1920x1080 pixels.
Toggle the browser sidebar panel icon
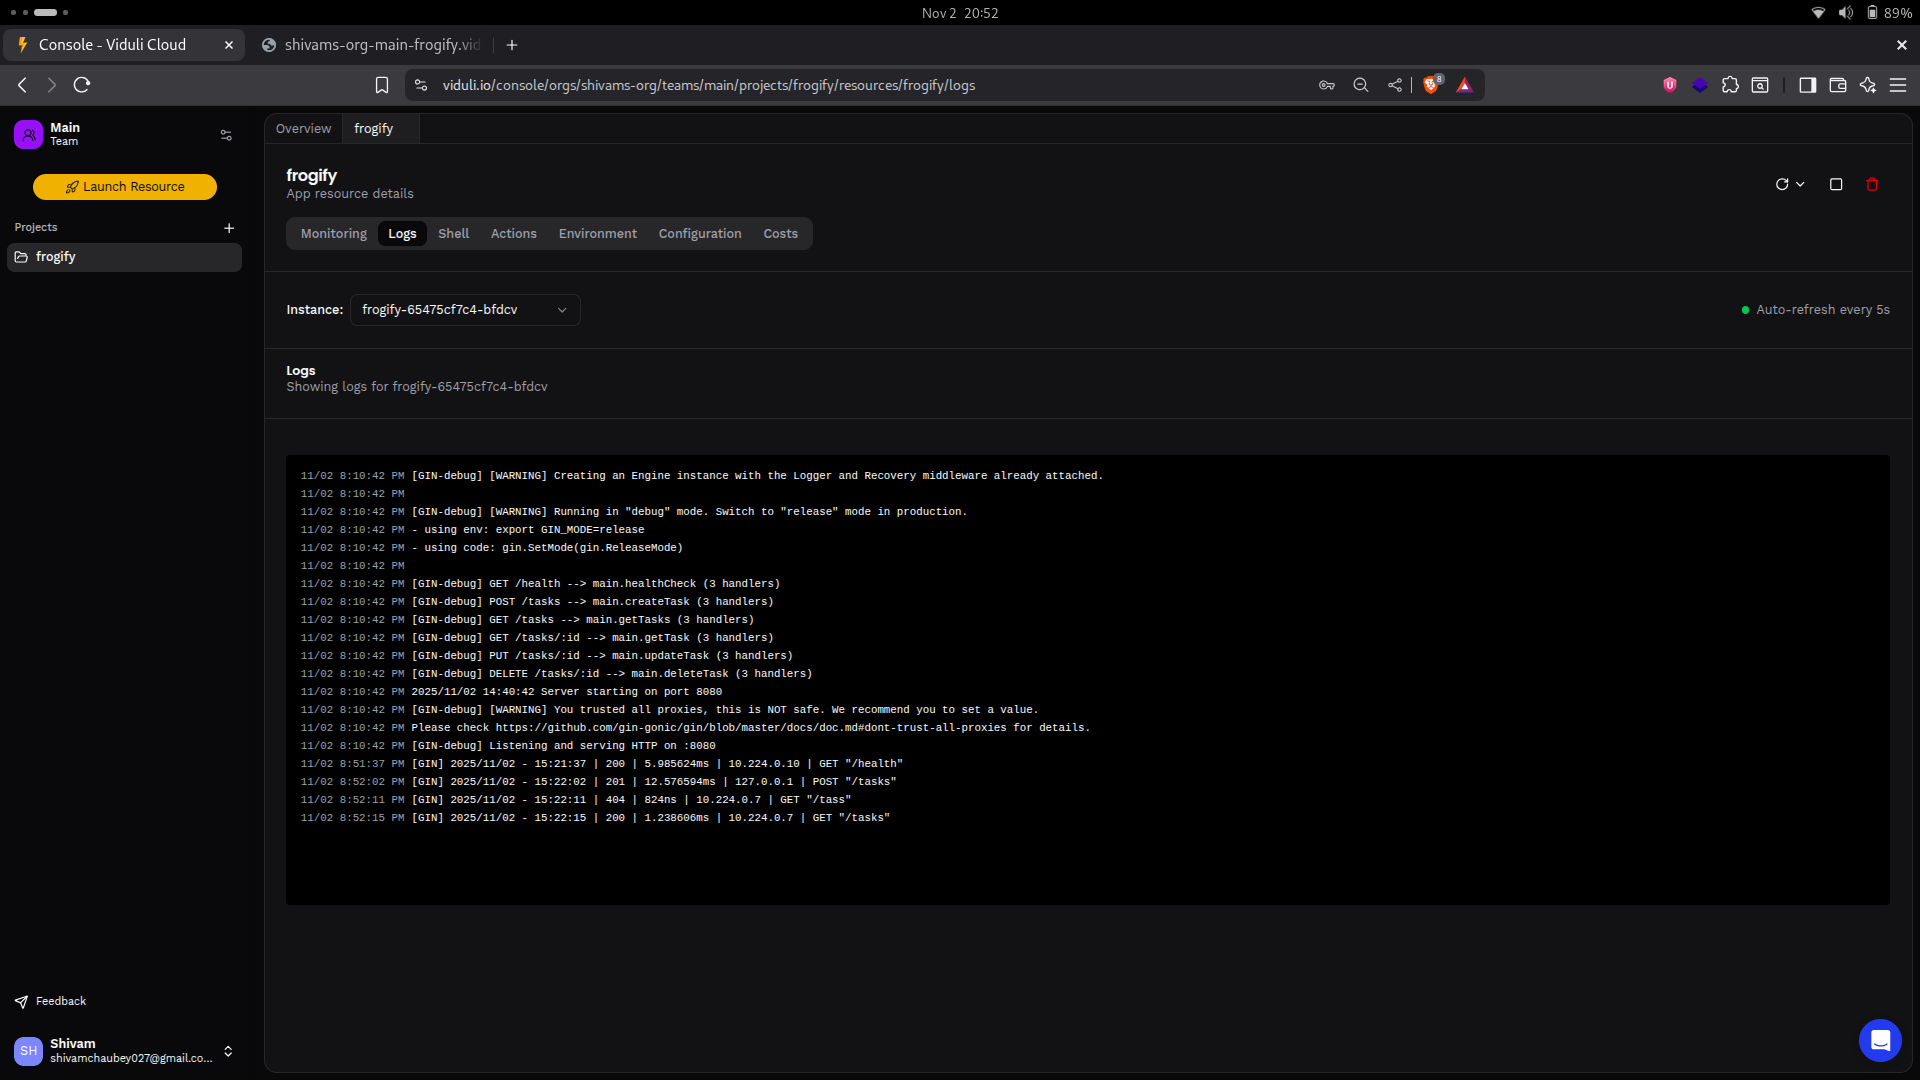point(1807,85)
